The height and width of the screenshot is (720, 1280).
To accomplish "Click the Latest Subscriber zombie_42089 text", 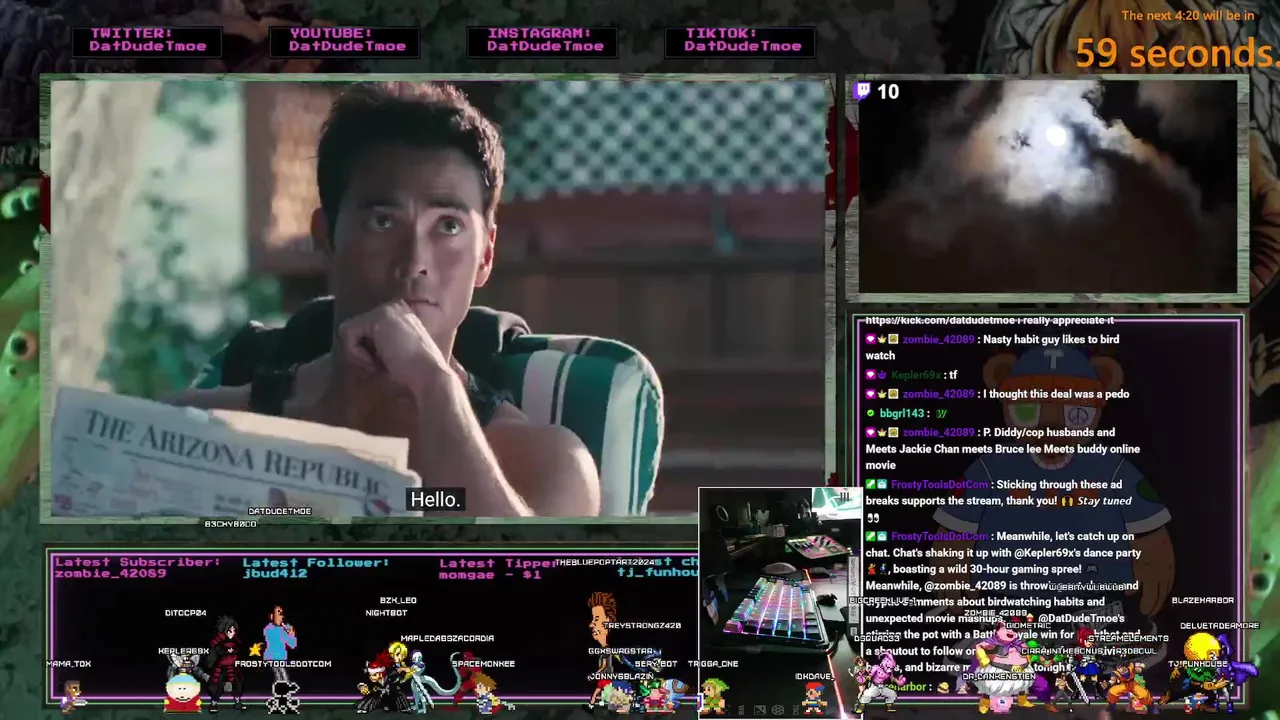I will click(138, 567).
